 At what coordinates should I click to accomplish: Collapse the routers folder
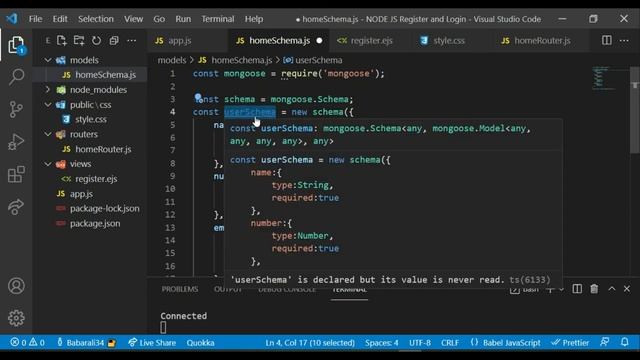point(48,134)
